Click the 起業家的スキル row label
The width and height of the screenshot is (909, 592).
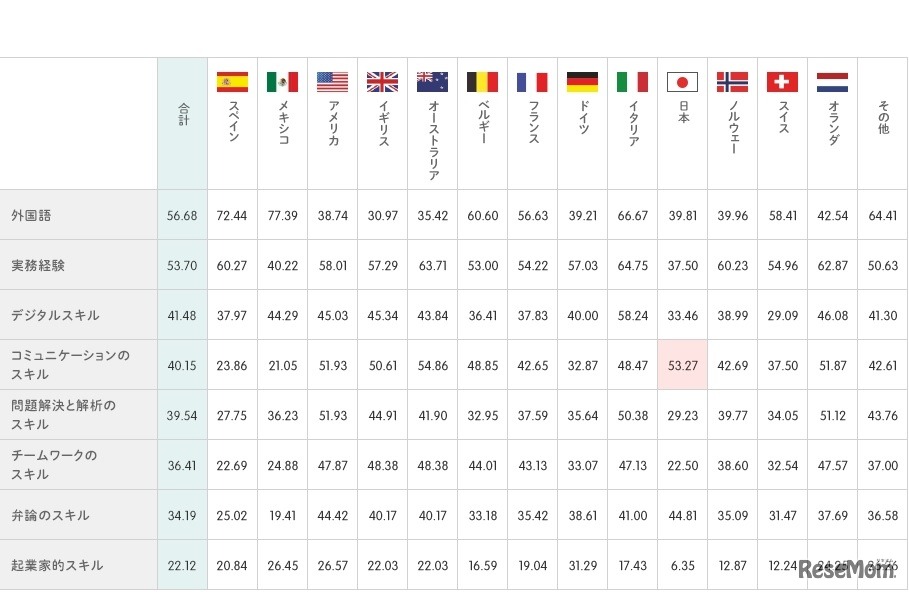(x=56, y=565)
